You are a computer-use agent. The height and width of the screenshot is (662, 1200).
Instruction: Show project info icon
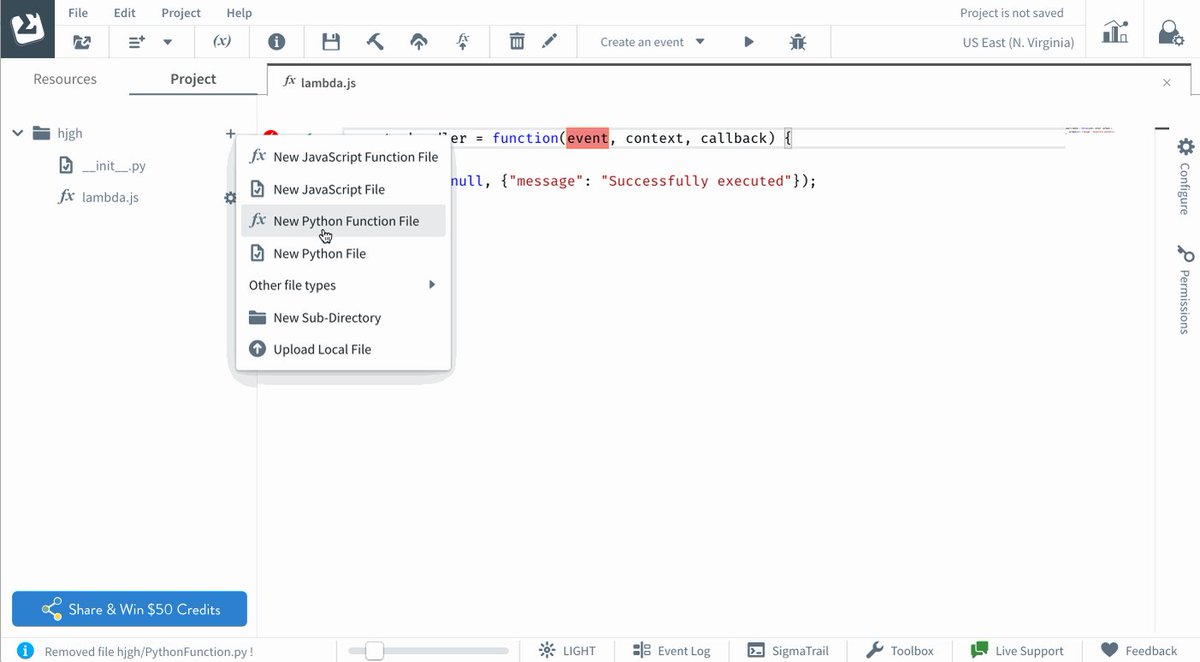pos(277,42)
